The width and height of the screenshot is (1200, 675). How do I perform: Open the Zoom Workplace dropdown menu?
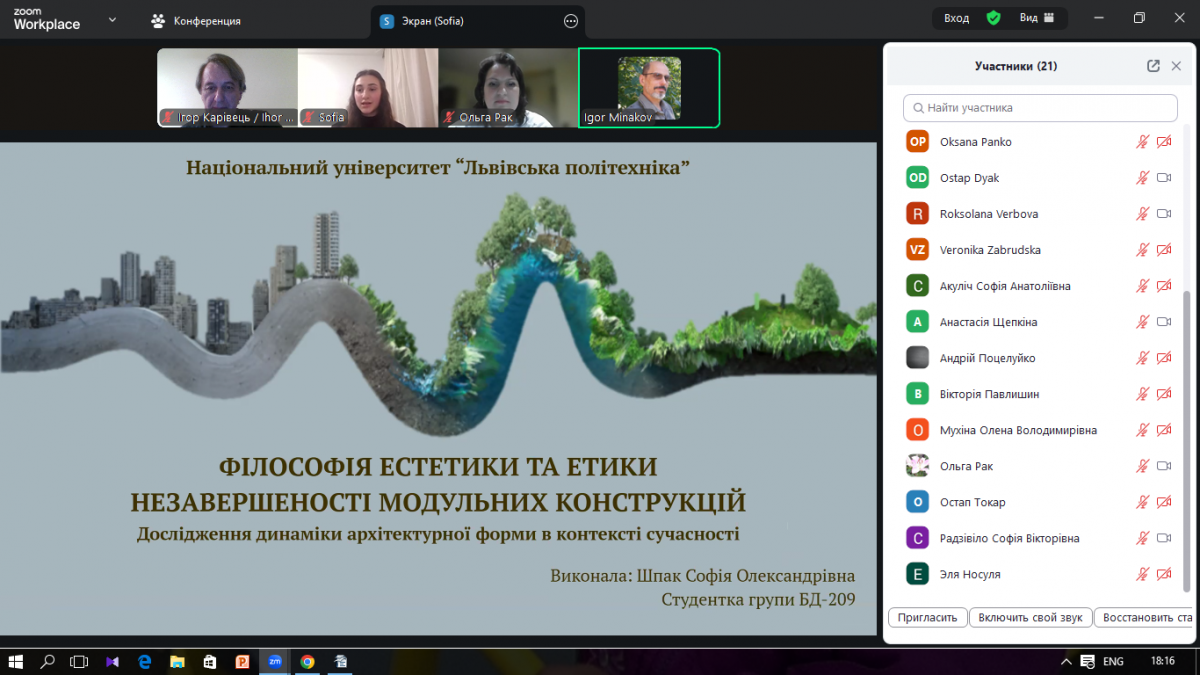(x=111, y=18)
